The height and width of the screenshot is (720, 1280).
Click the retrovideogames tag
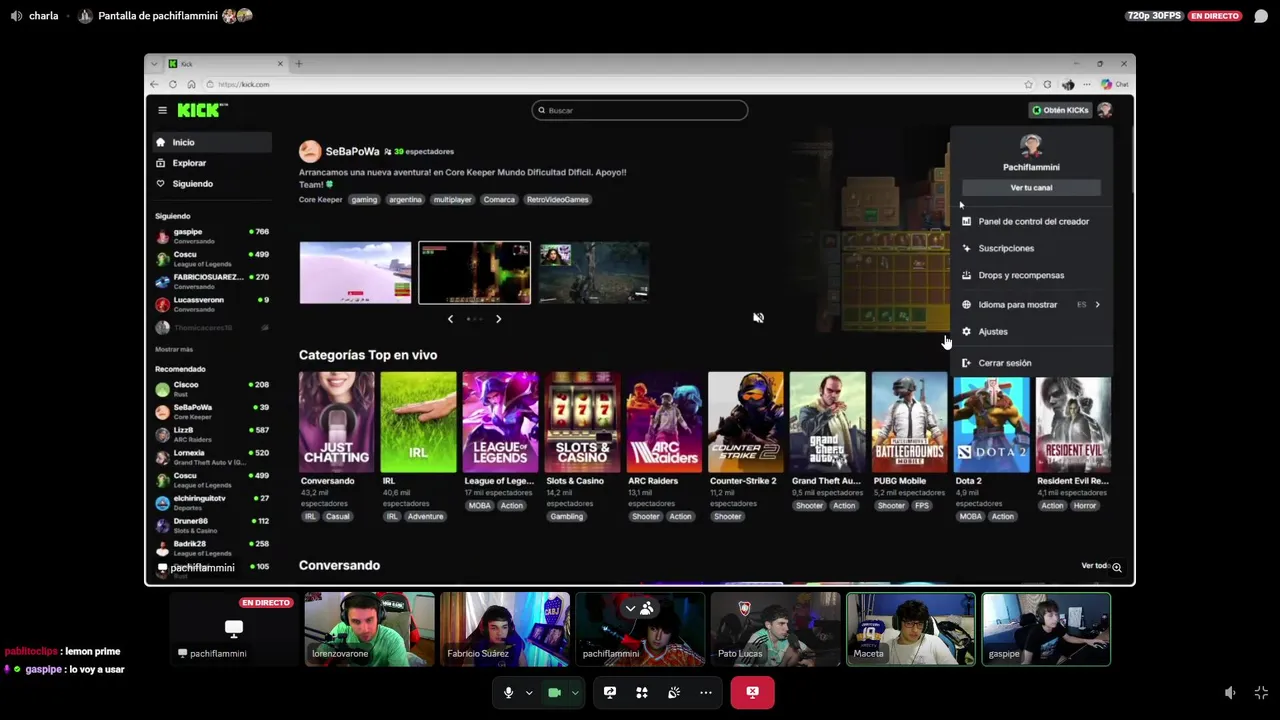[558, 199]
